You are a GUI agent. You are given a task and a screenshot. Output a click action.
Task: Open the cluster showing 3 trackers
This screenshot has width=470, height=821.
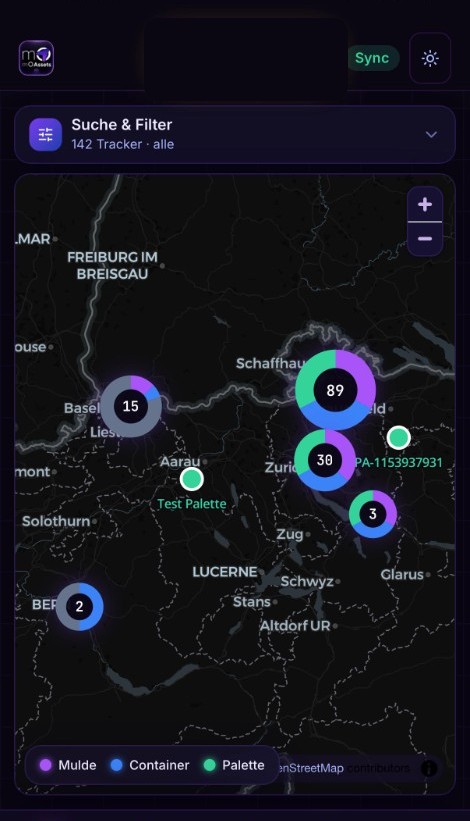(373, 514)
